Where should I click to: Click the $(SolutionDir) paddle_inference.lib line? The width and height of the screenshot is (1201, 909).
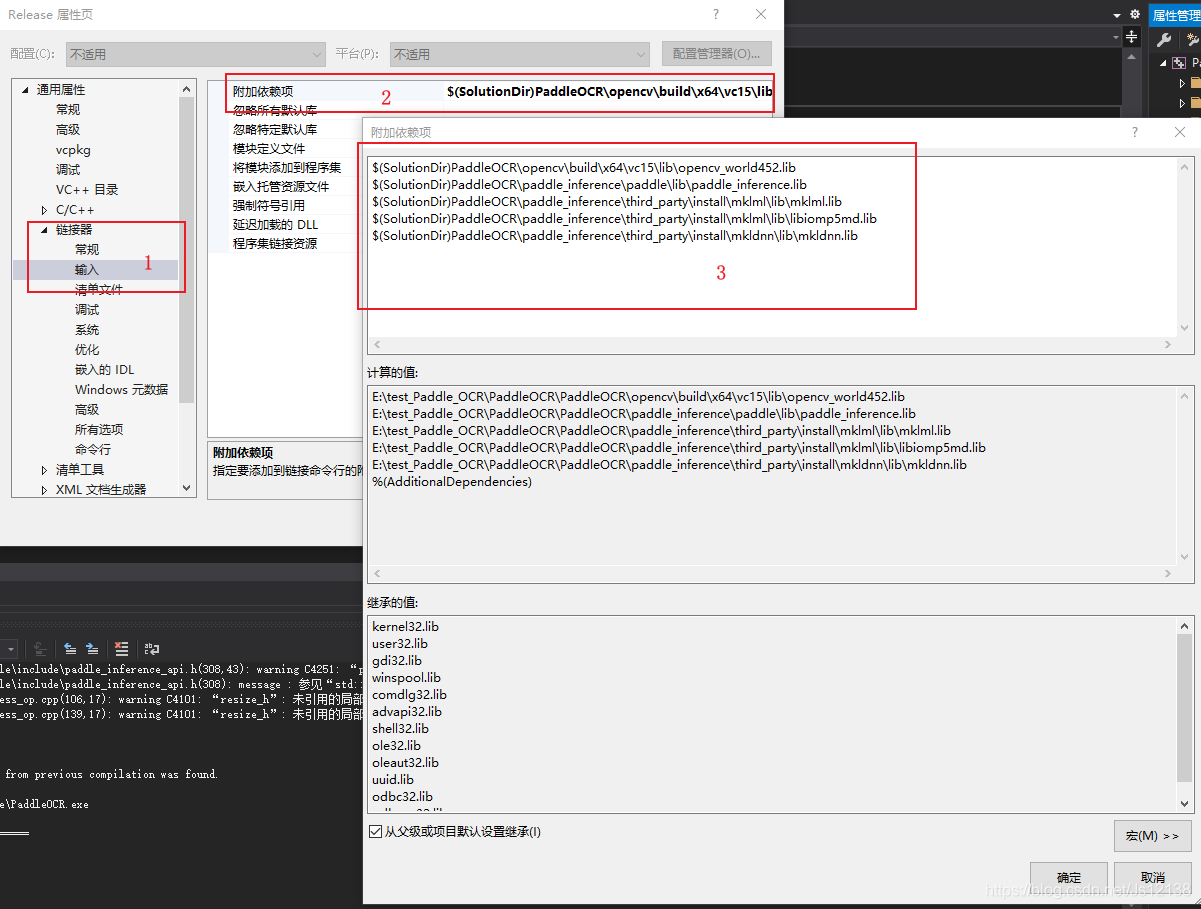pyautogui.click(x=589, y=185)
